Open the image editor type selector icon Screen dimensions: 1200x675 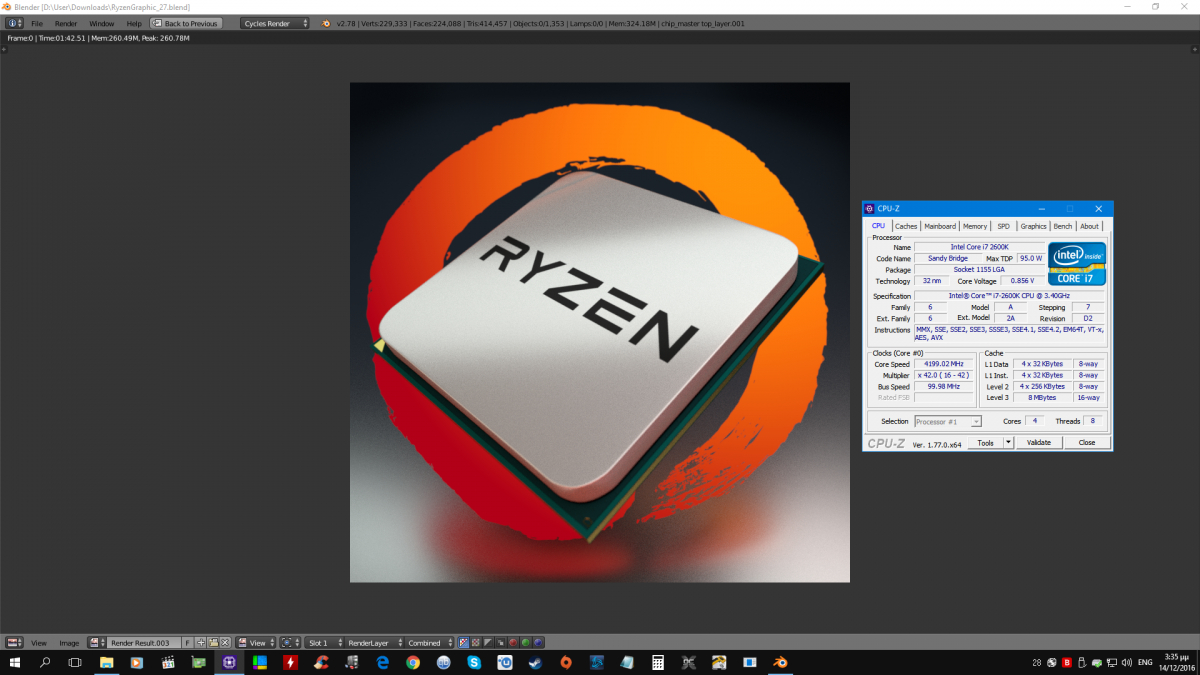(x=14, y=643)
